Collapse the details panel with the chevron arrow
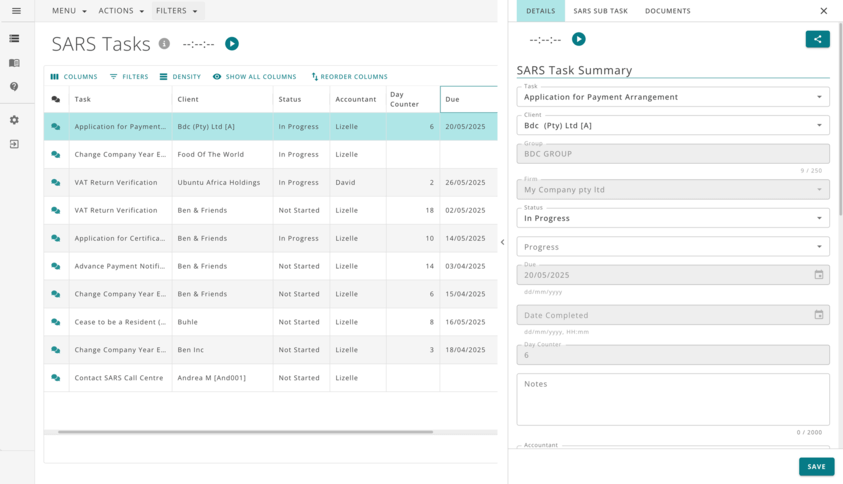This screenshot has width=843, height=484. tap(502, 242)
